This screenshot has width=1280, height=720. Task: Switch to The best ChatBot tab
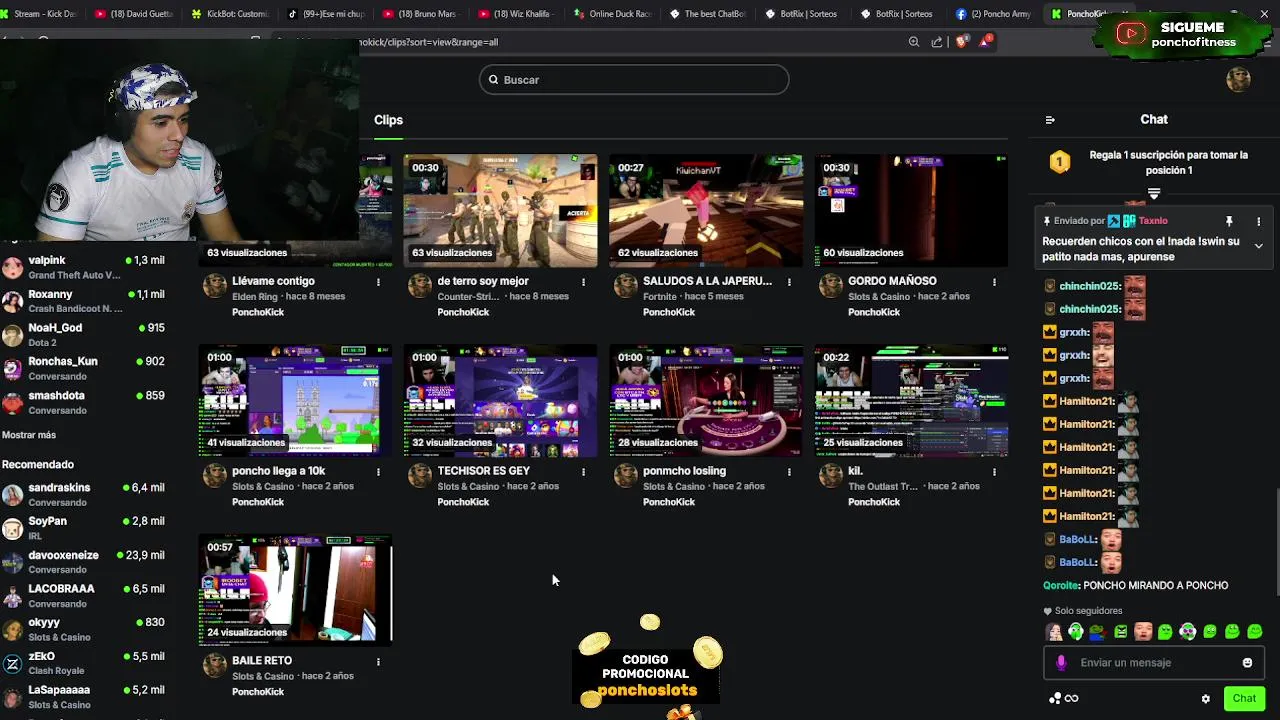[x=709, y=14]
